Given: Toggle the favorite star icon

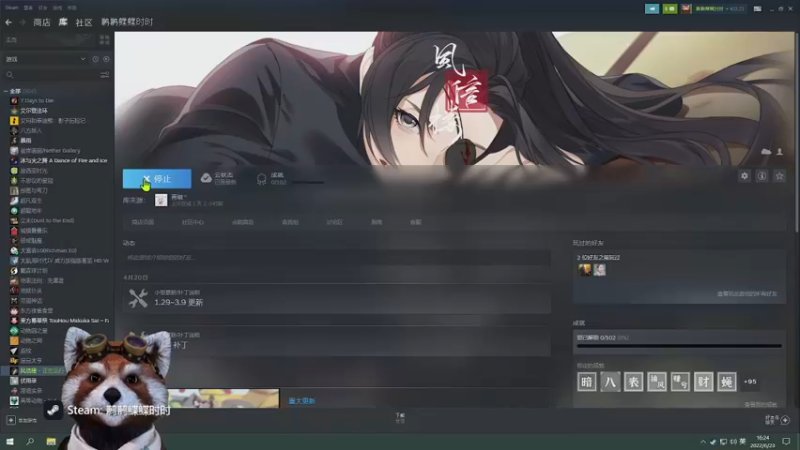Looking at the screenshot, I should [779, 176].
